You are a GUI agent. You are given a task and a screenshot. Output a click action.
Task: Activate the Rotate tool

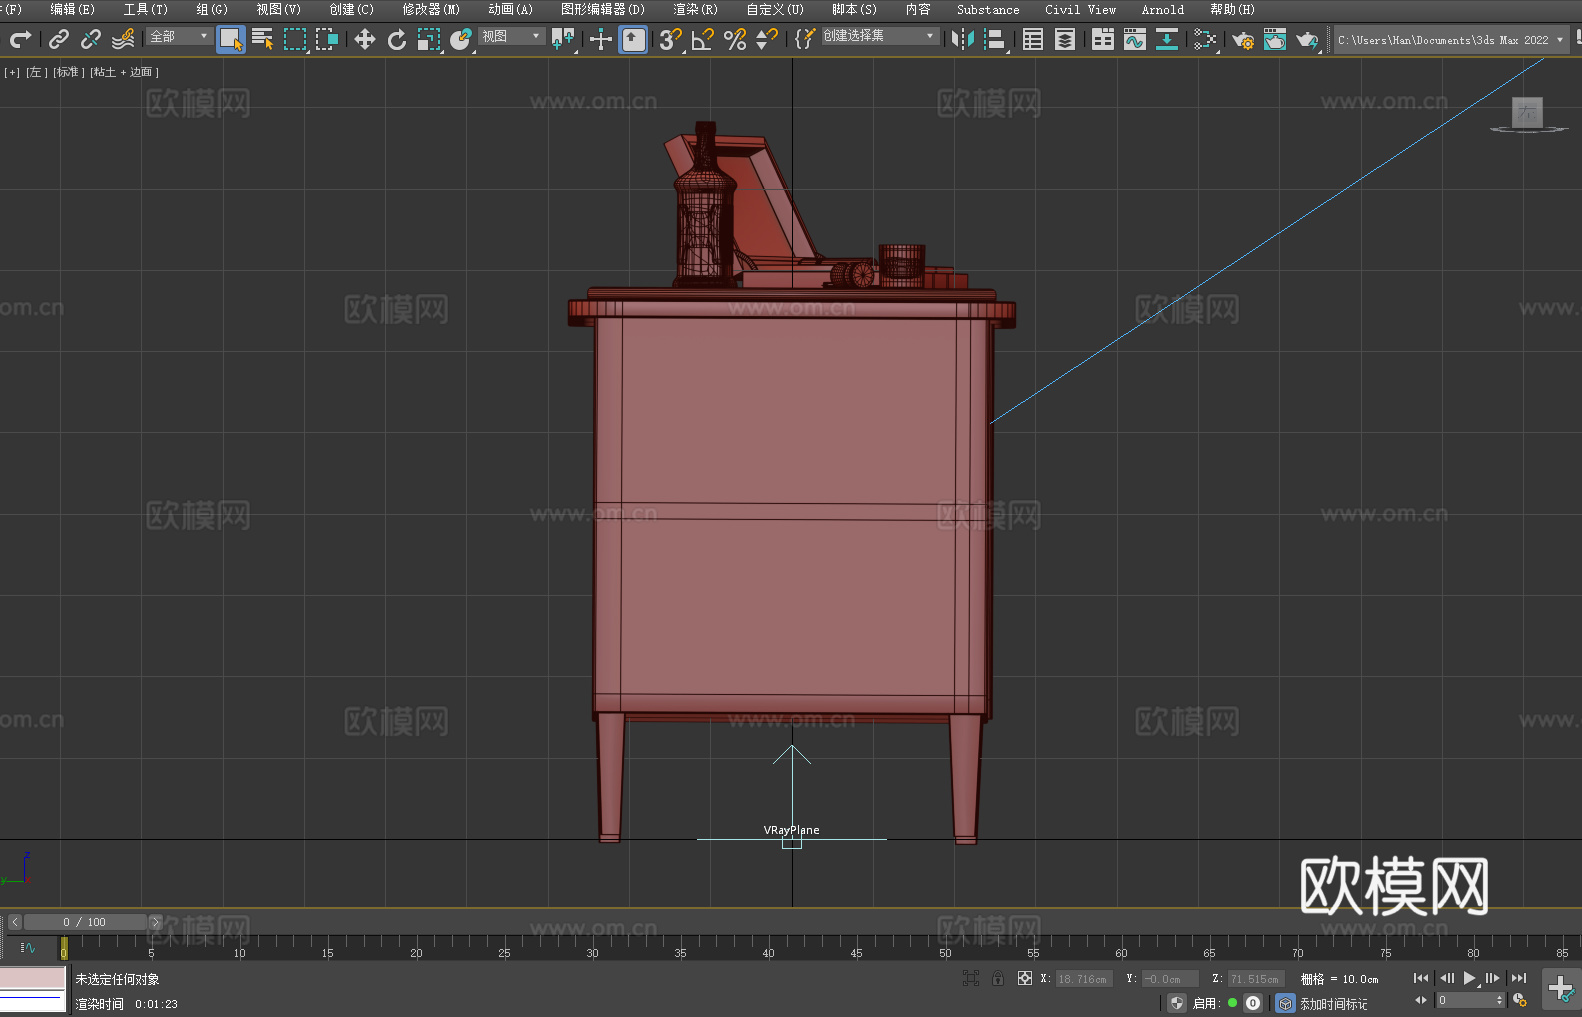click(397, 39)
